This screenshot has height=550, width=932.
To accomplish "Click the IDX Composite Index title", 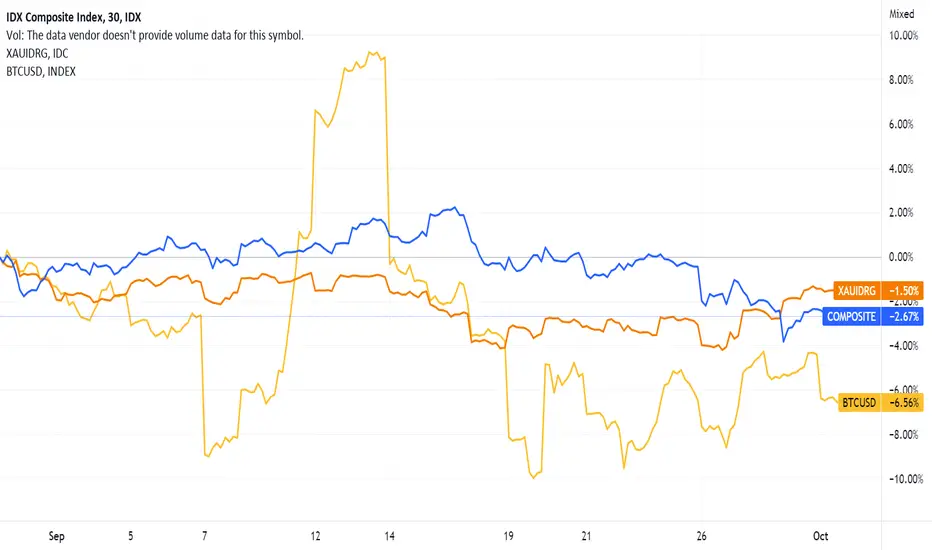I will tap(74, 17).
